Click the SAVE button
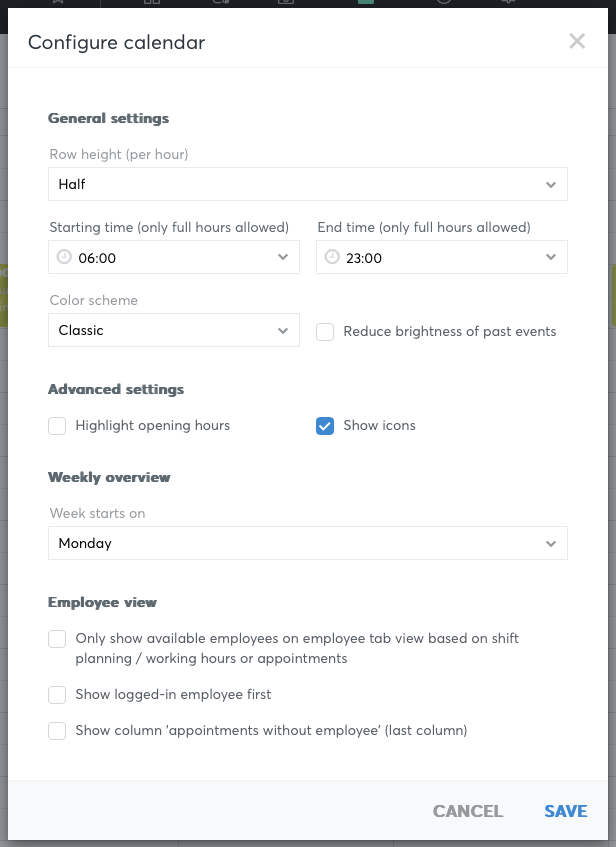616x847 pixels. pyautogui.click(x=566, y=811)
